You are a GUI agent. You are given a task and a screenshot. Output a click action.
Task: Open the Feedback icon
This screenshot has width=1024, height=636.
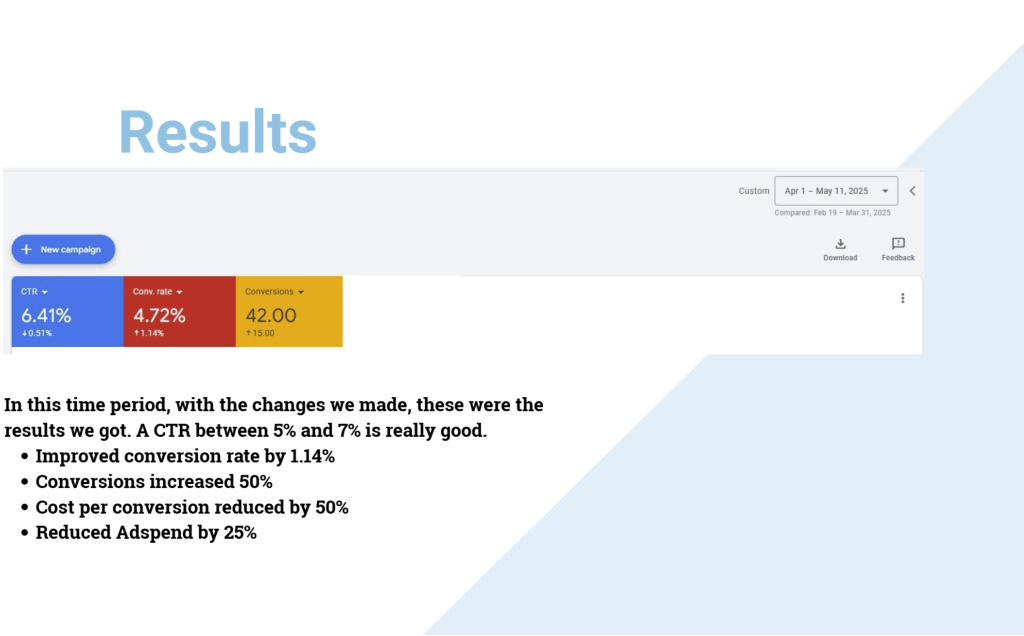coord(898,244)
